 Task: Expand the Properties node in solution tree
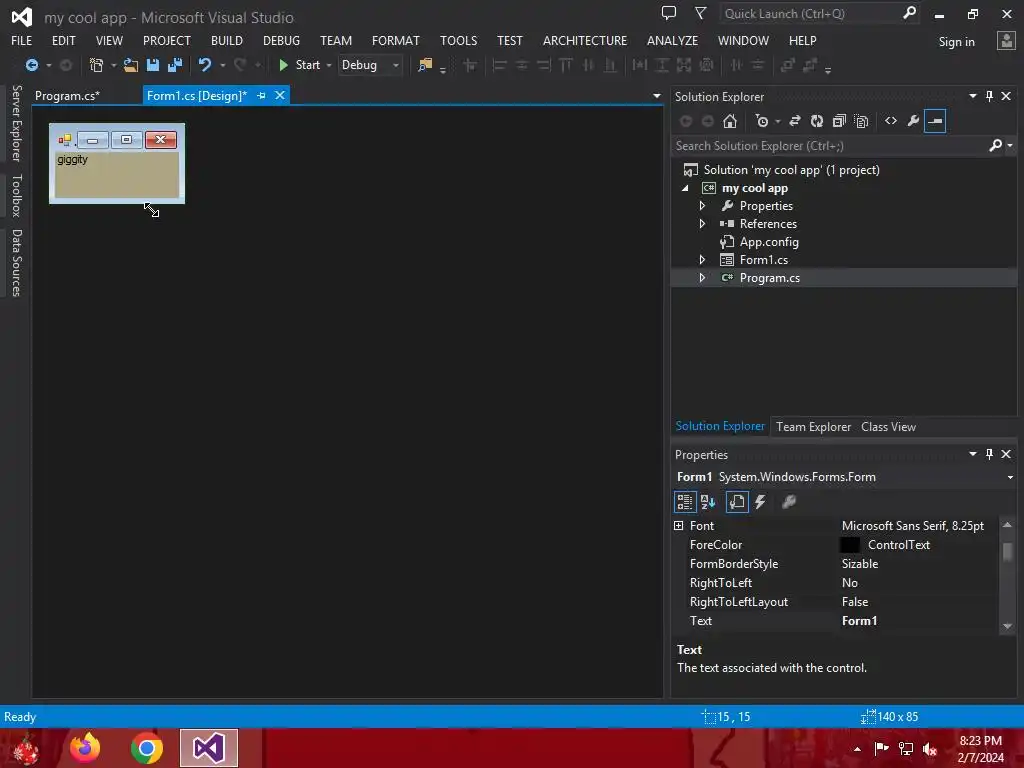(x=702, y=206)
